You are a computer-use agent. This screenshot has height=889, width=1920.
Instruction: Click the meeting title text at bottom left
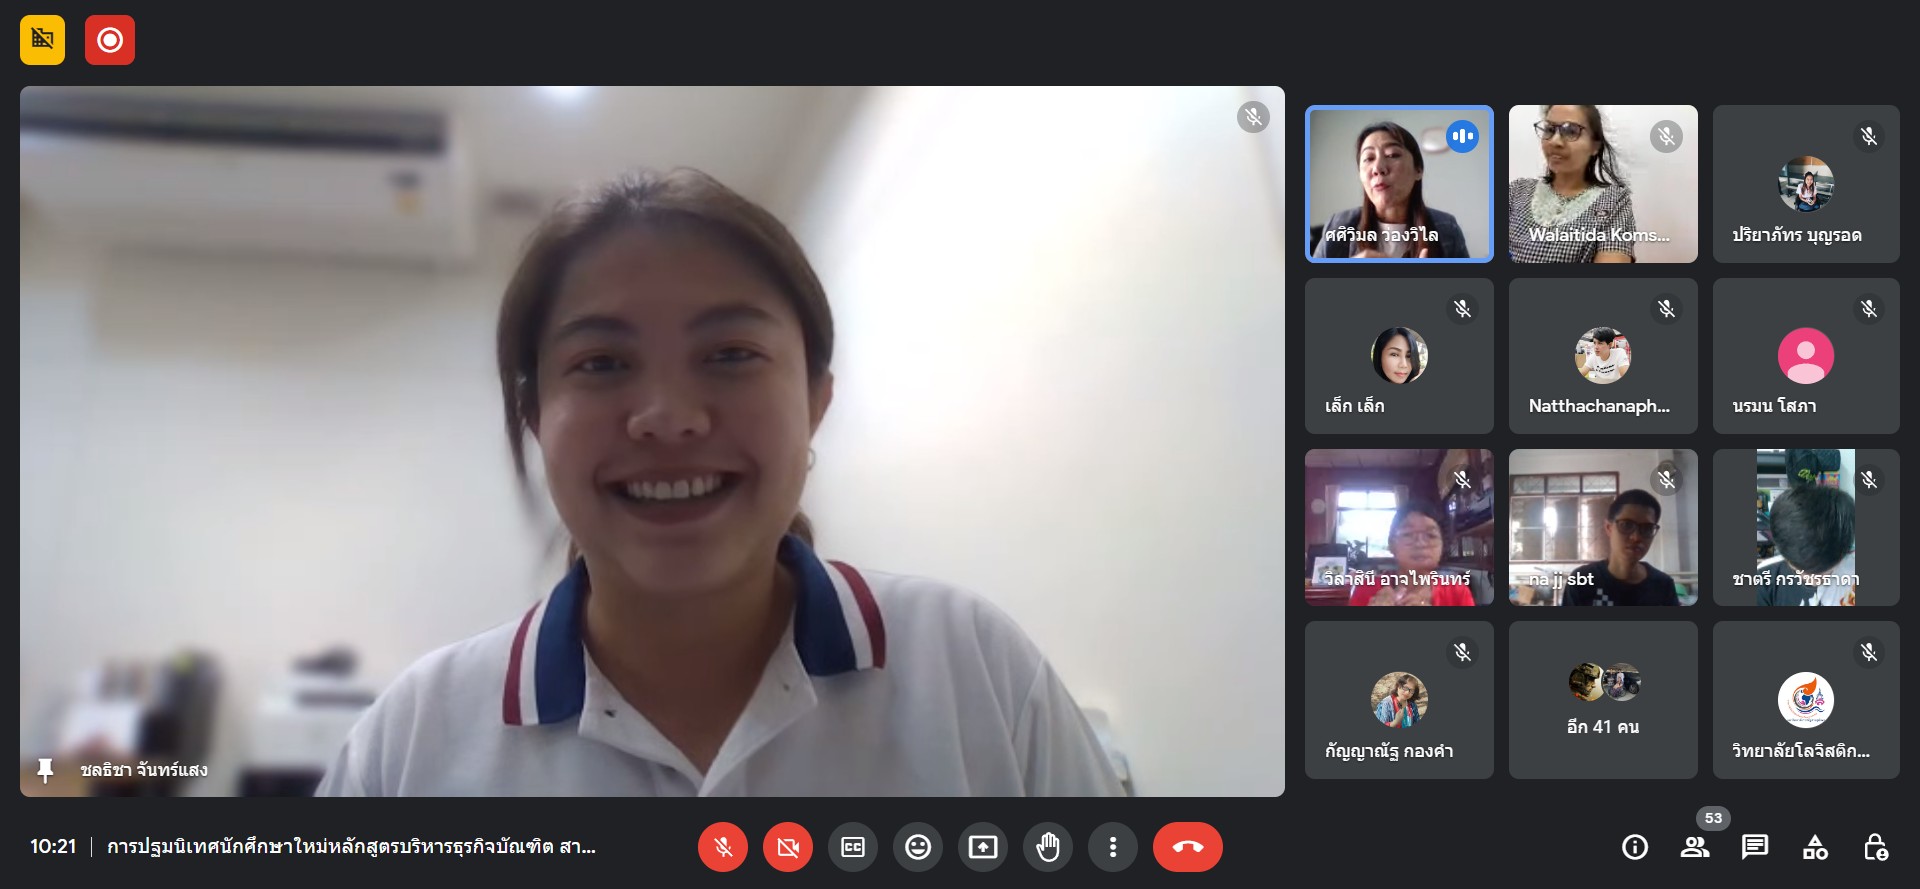(351, 847)
